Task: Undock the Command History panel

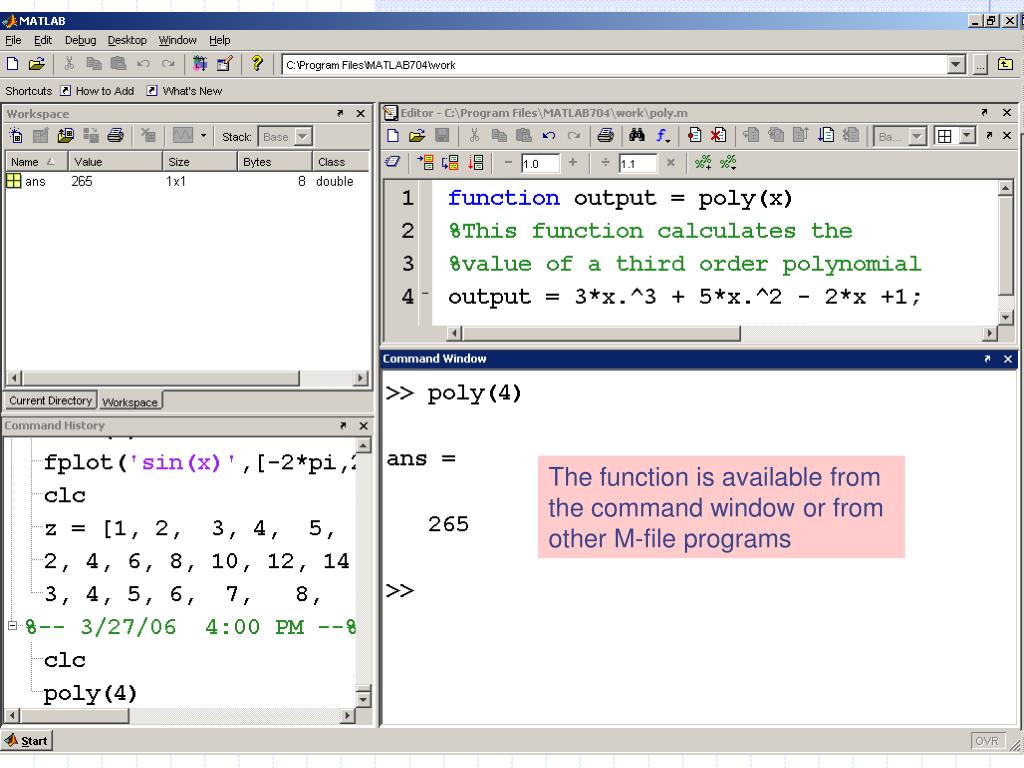Action: [343, 425]
